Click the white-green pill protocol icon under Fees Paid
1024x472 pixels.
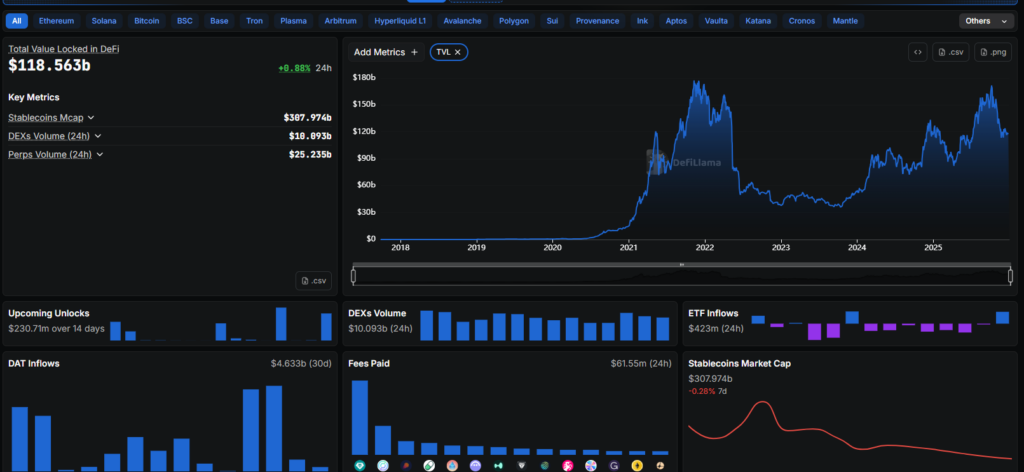point(429,465)
